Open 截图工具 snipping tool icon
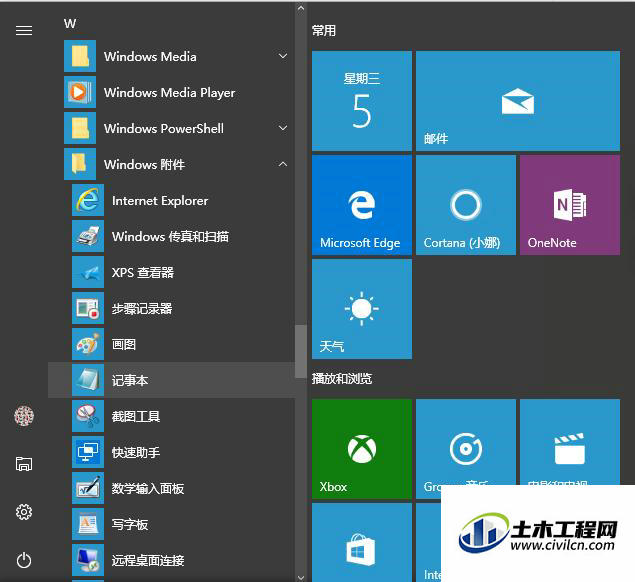This screenshot has height=582, width=635. 88,416
